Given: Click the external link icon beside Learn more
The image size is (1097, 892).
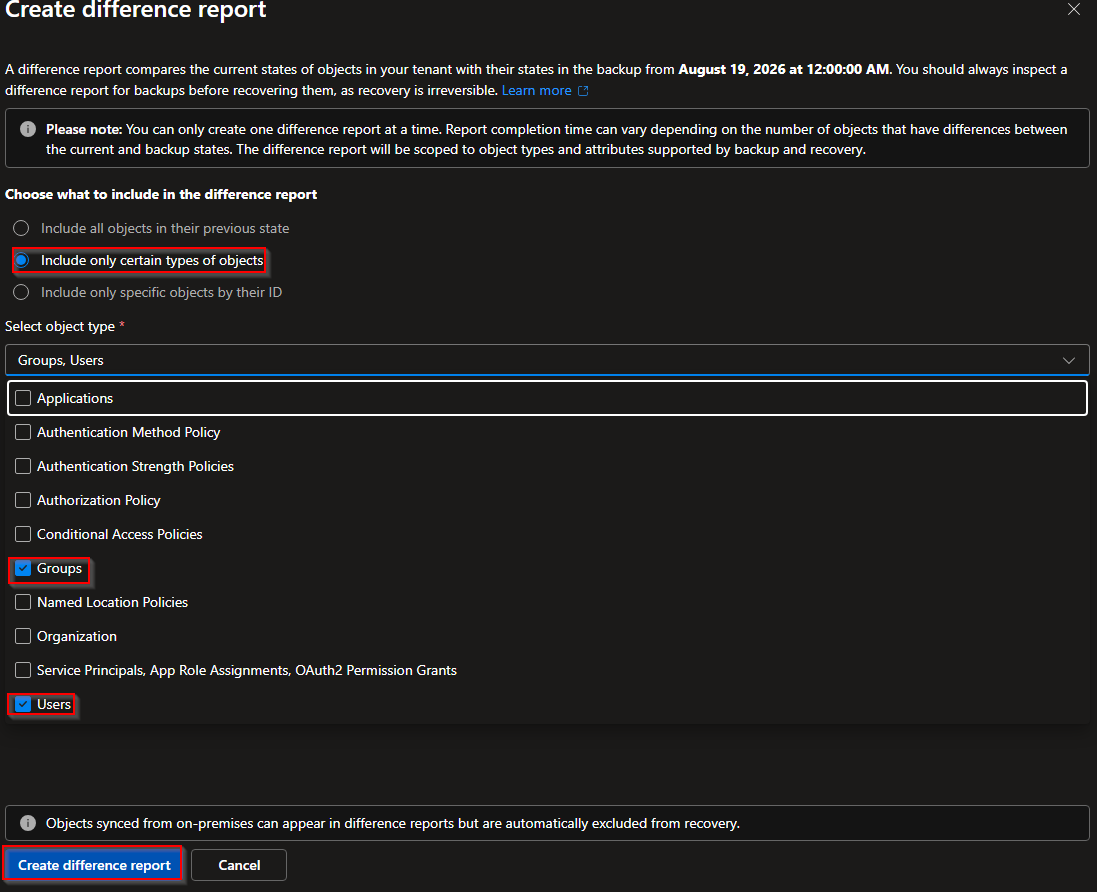Looking at the screenshot, I should (x=583, y=91).
